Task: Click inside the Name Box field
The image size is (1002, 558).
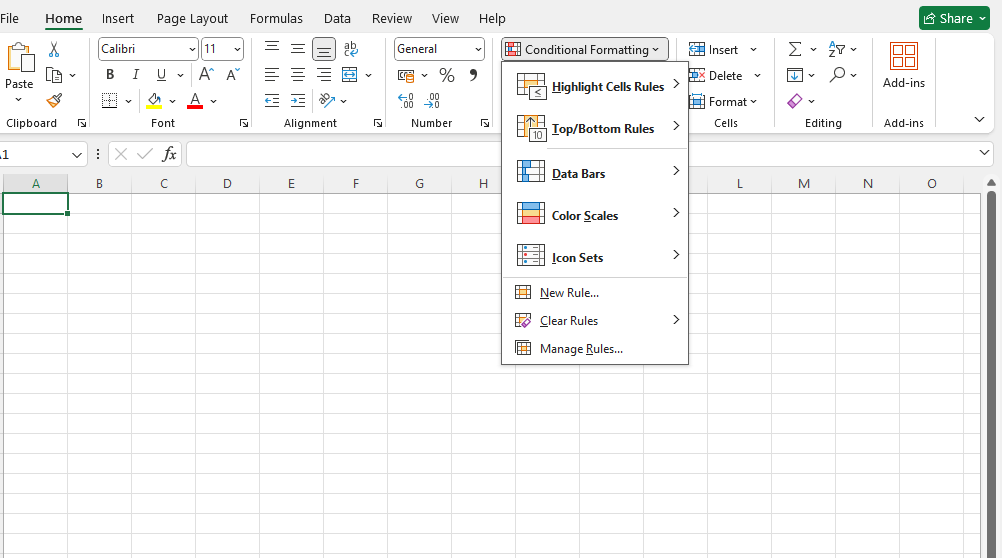Action: coord(34,154)
